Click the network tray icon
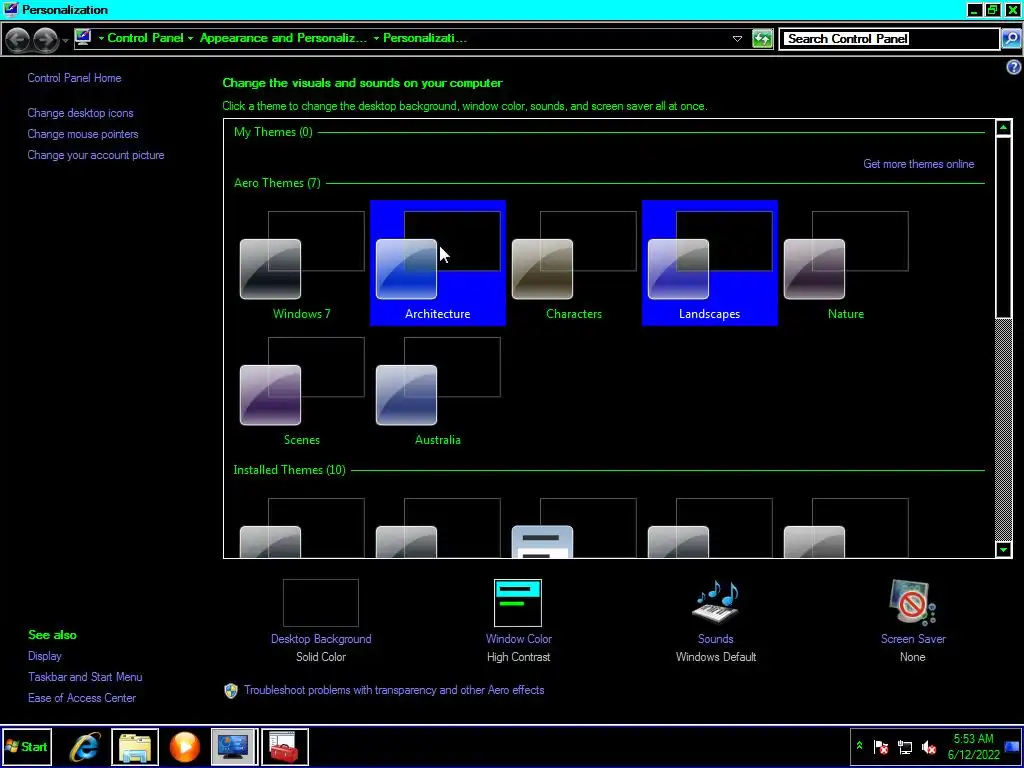The width and height of the screenshot is (1024, 768). (x=905, y=747)
